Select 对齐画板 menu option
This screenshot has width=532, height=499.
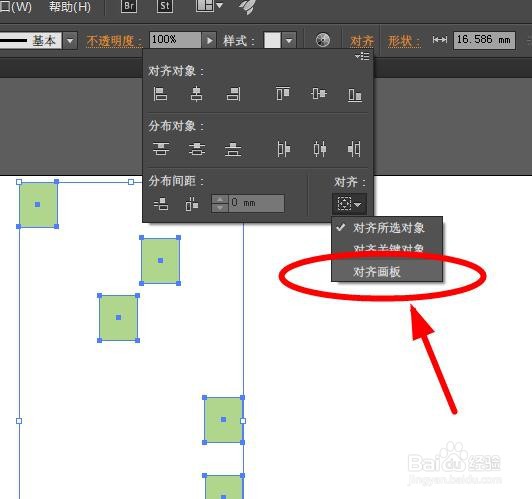click(387, 271)
